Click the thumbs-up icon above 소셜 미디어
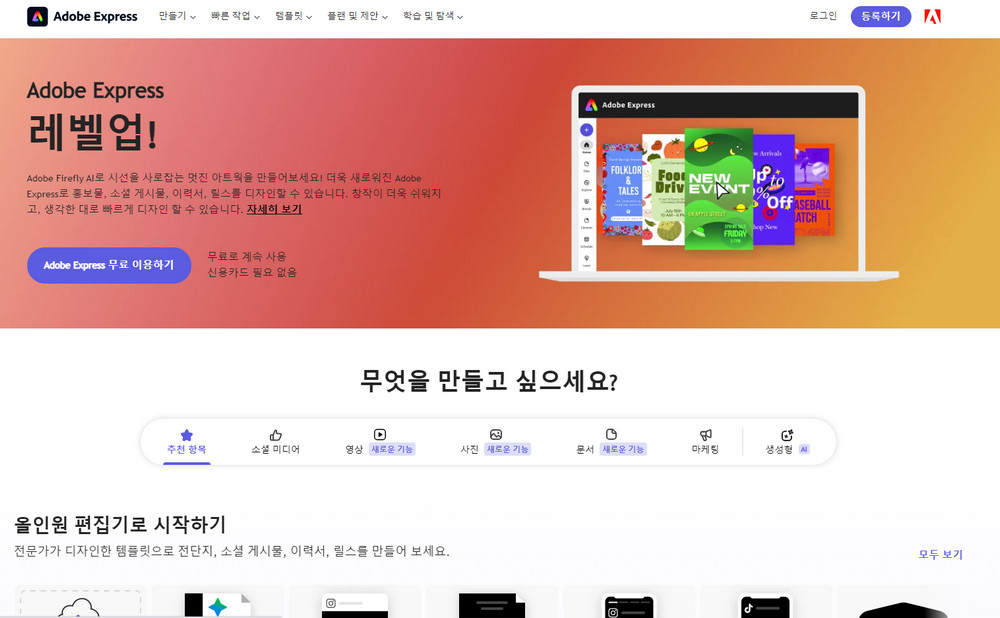 (276, 435)
